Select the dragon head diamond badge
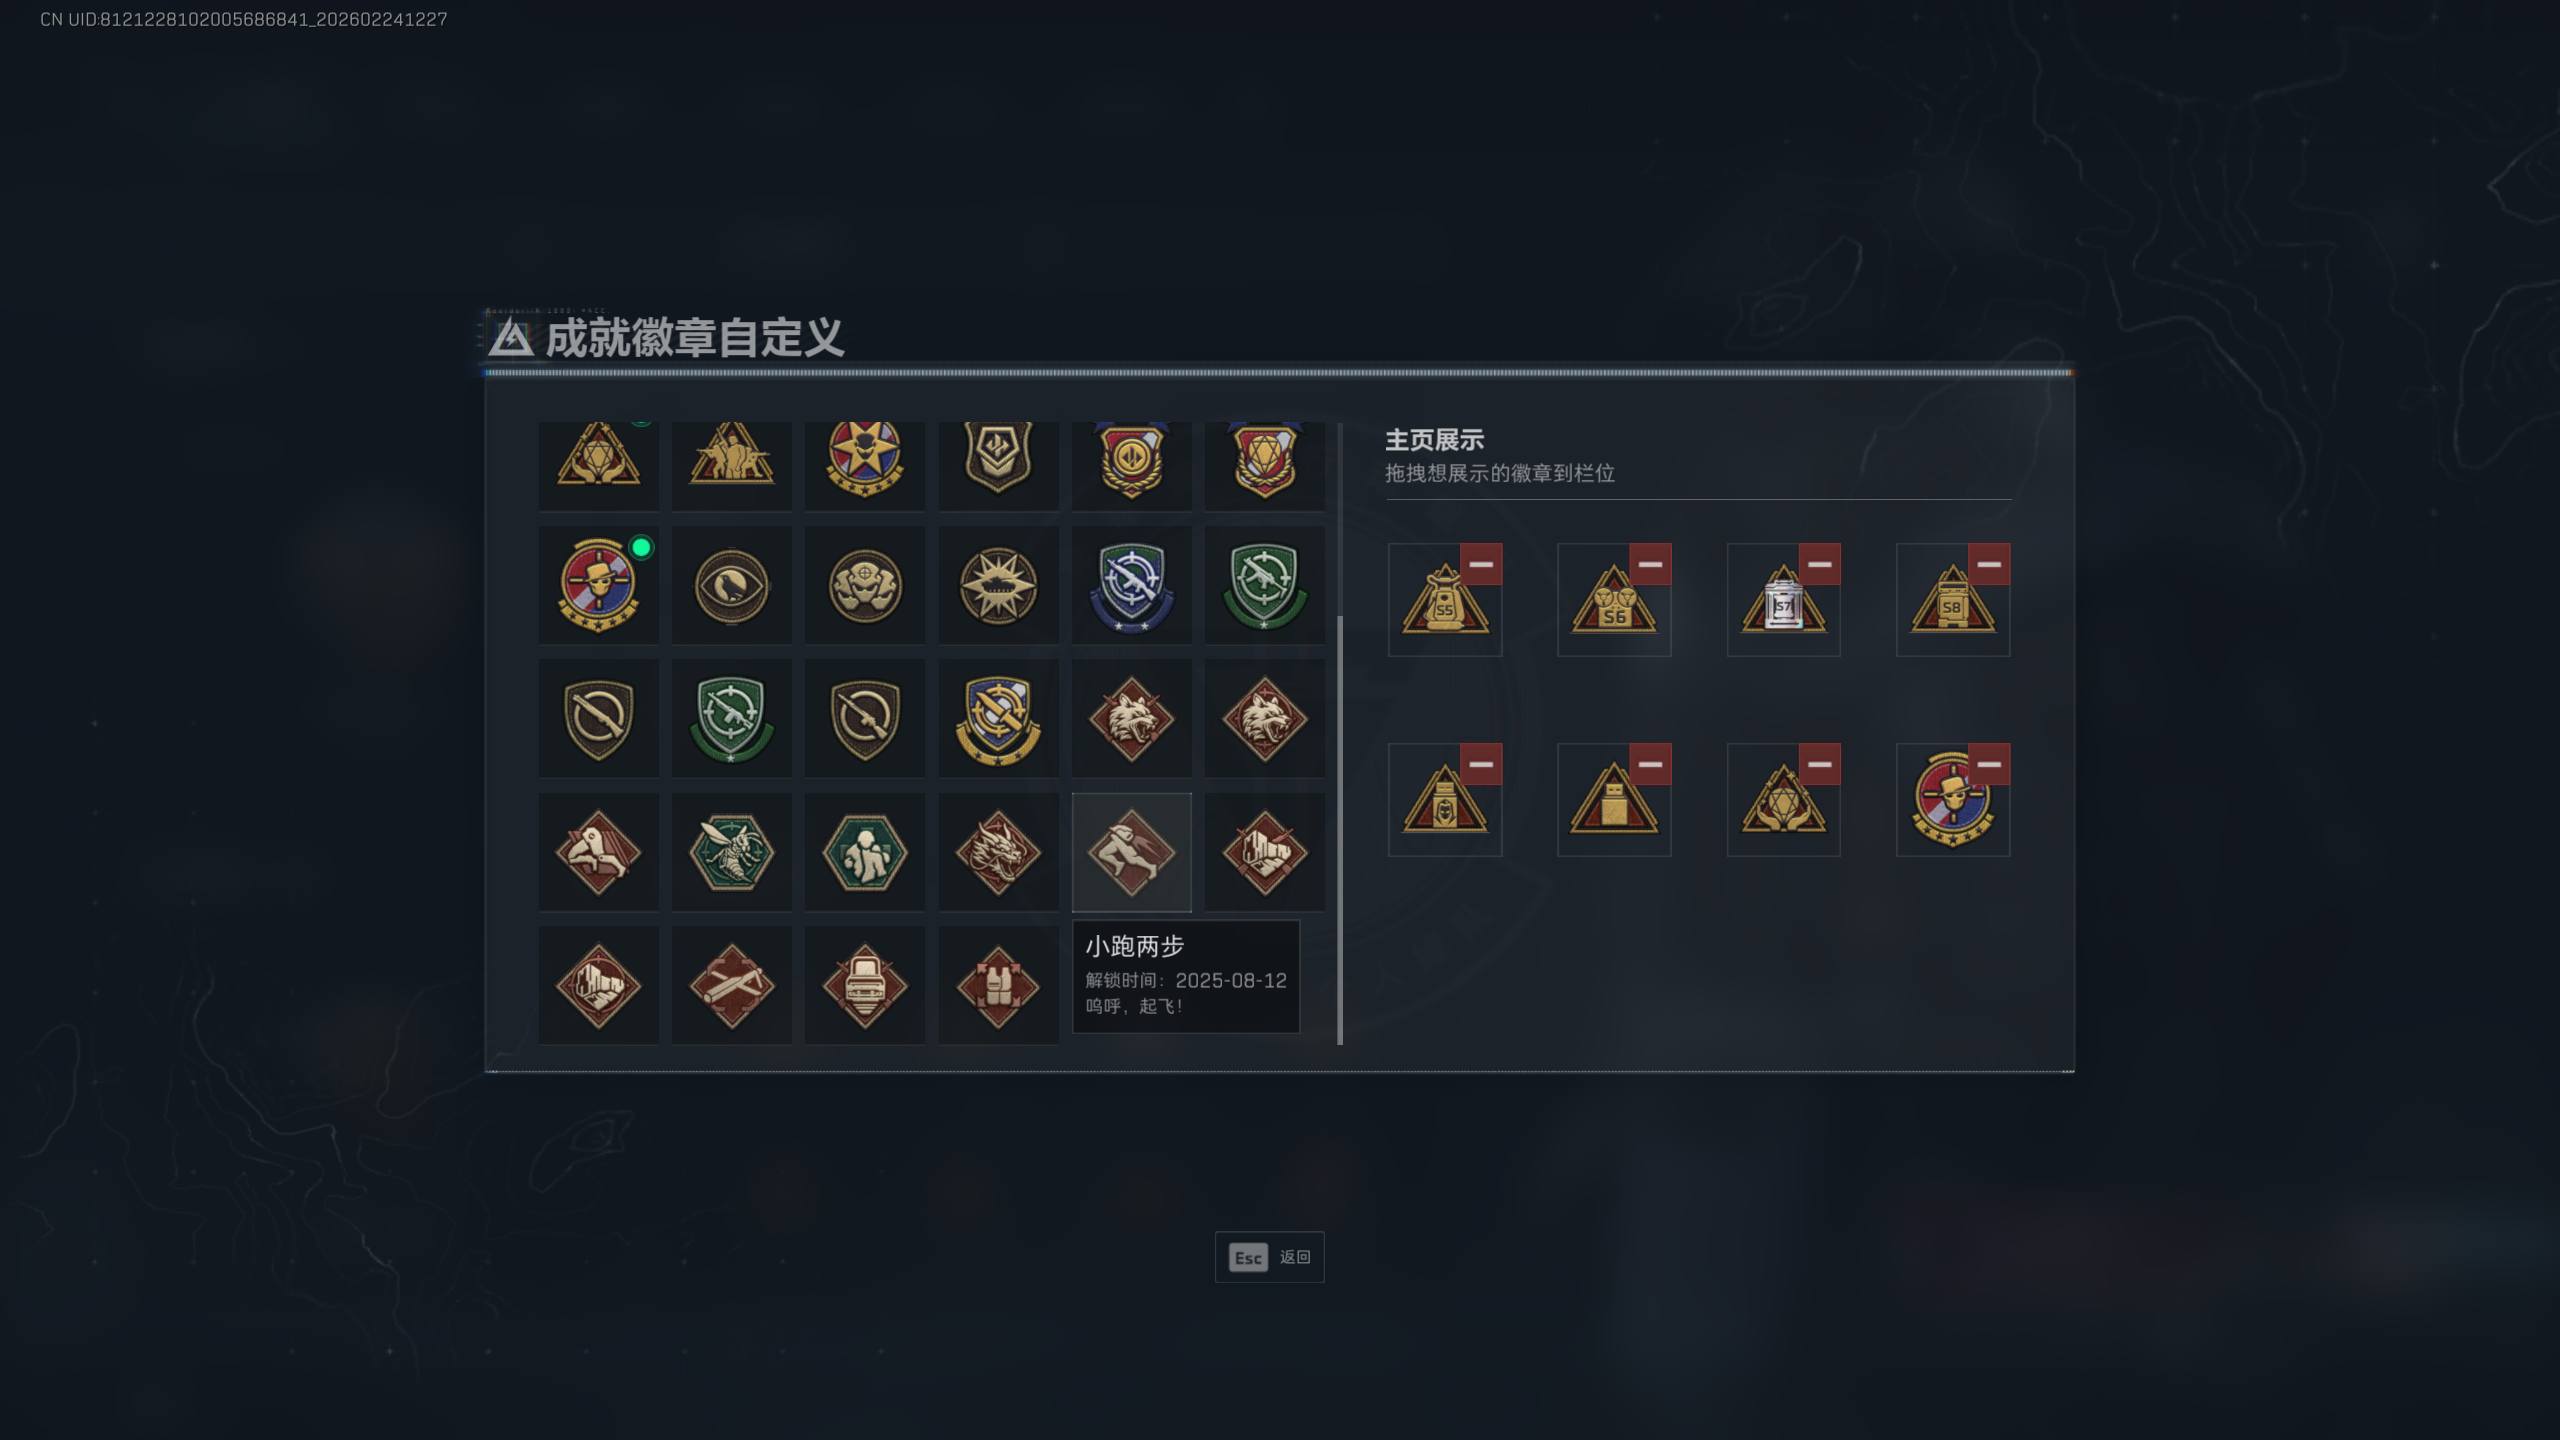Viewport: 2560px width, 1440px height. (x=997, y=852)
